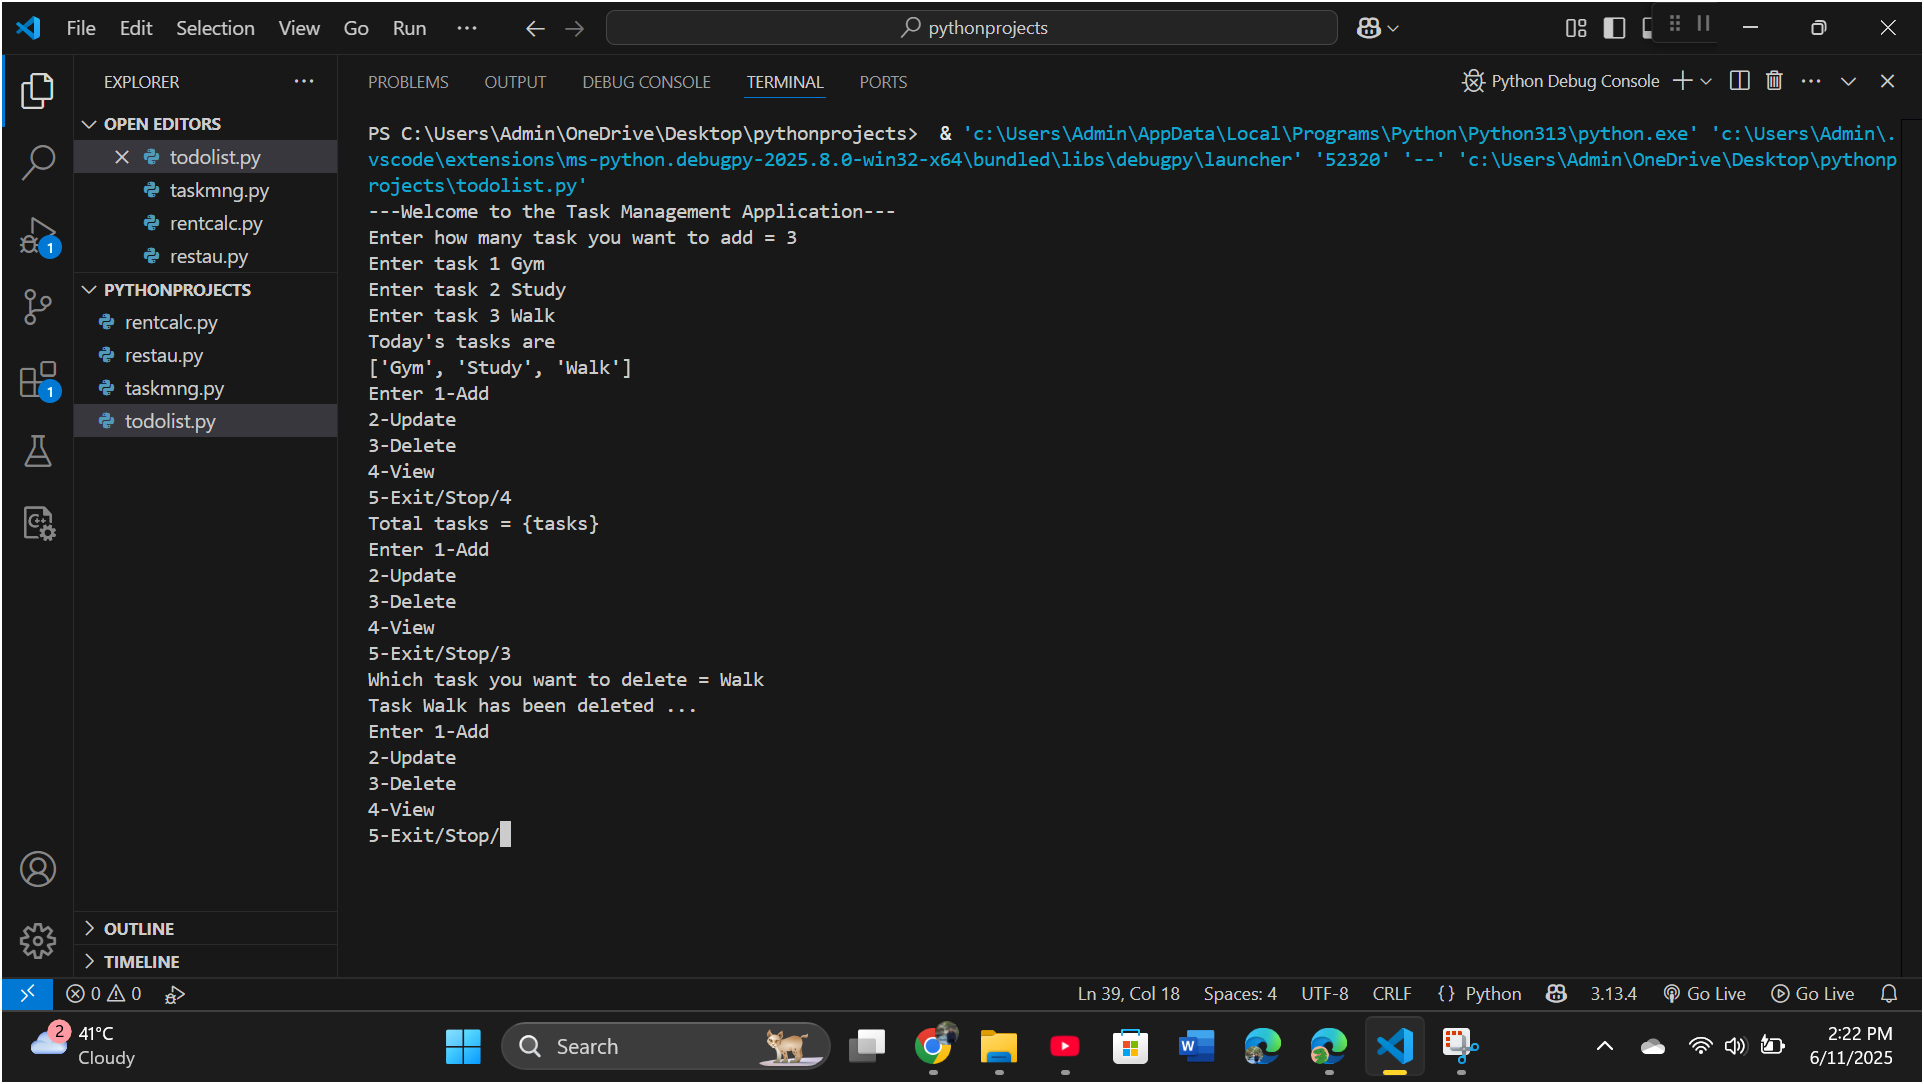
Task: Click the pythonprojects command center search
Action: pos(971,28)
